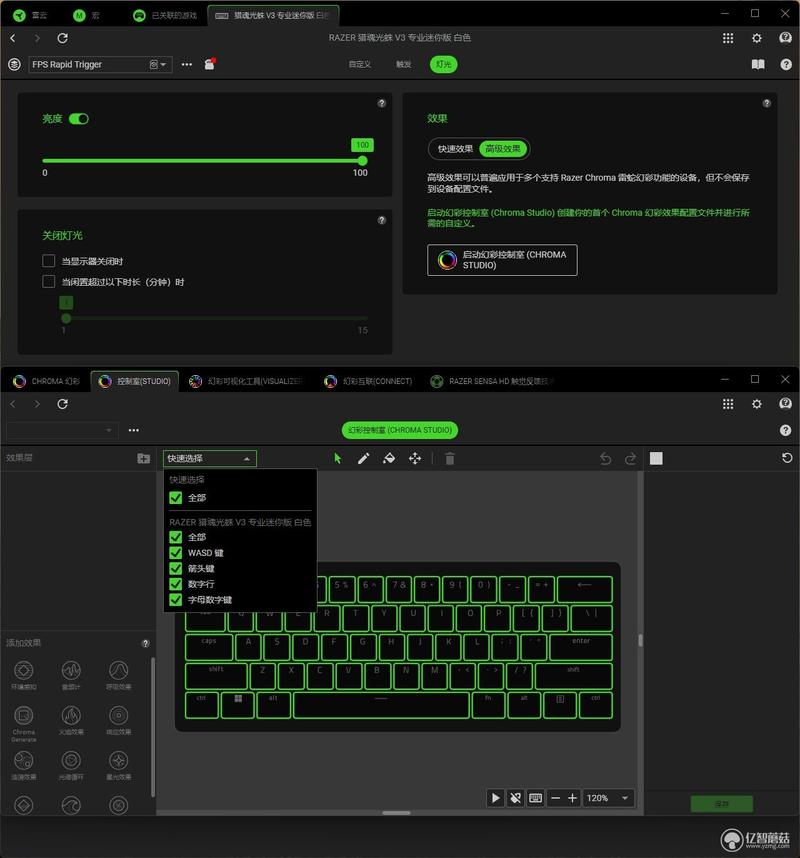Uncheck WASD 键 checkbox
This screenshot has height=858, width=800.
coord(176,553)
